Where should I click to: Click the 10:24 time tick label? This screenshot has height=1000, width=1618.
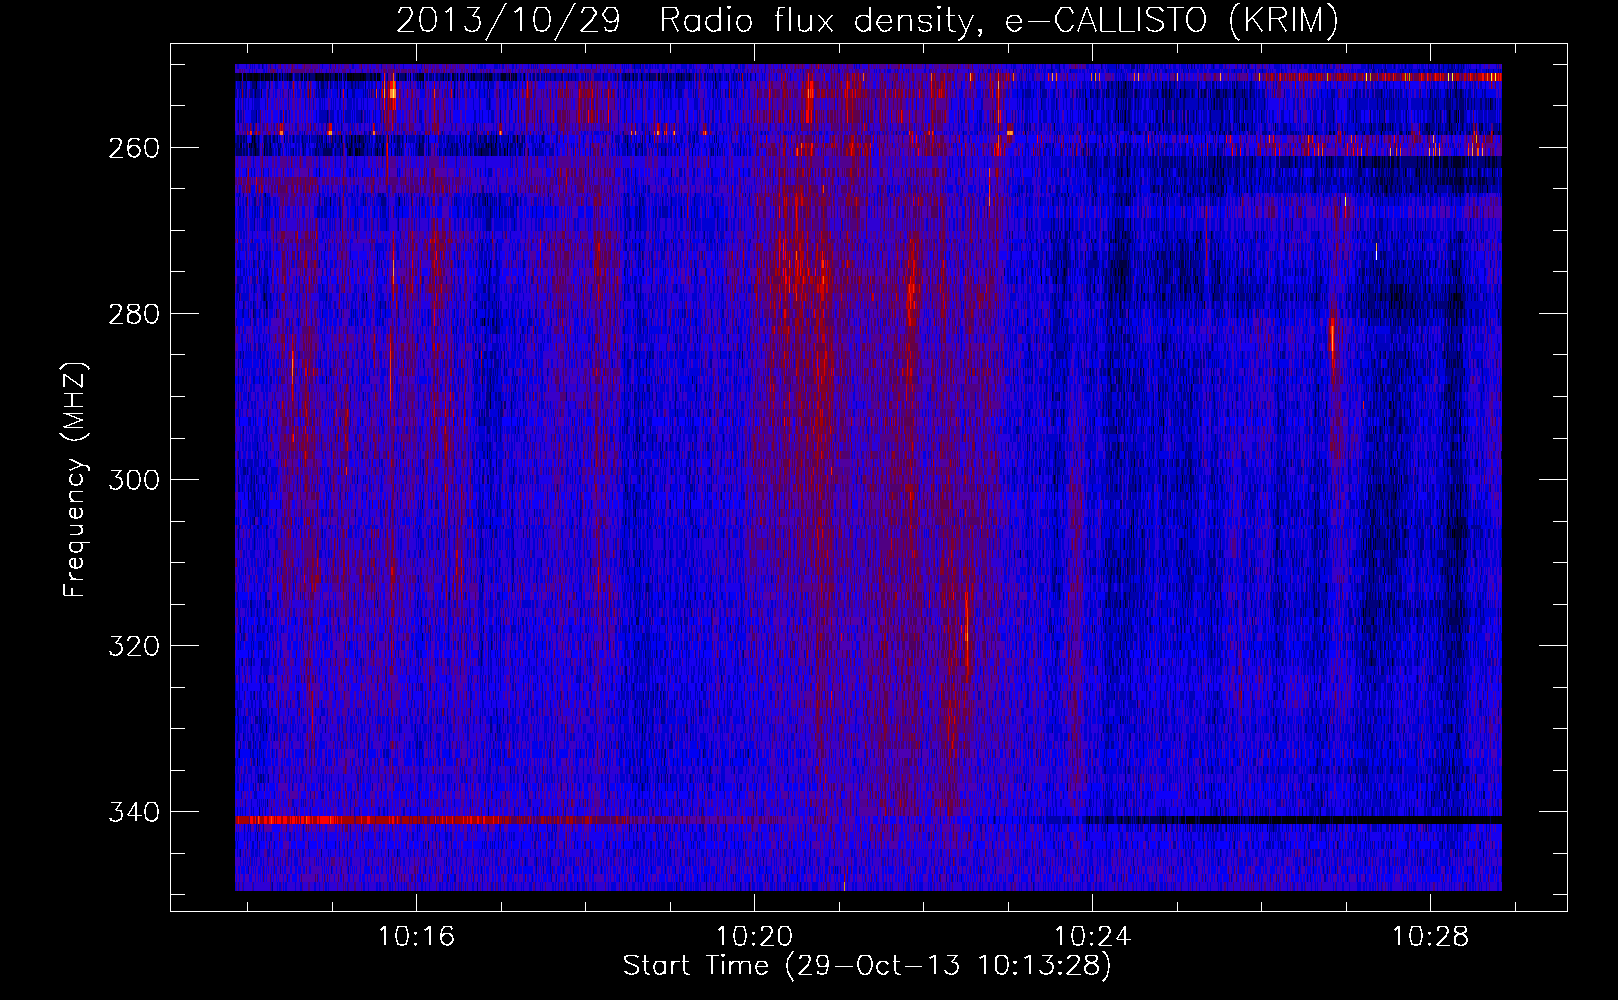tap(1093, 936)
